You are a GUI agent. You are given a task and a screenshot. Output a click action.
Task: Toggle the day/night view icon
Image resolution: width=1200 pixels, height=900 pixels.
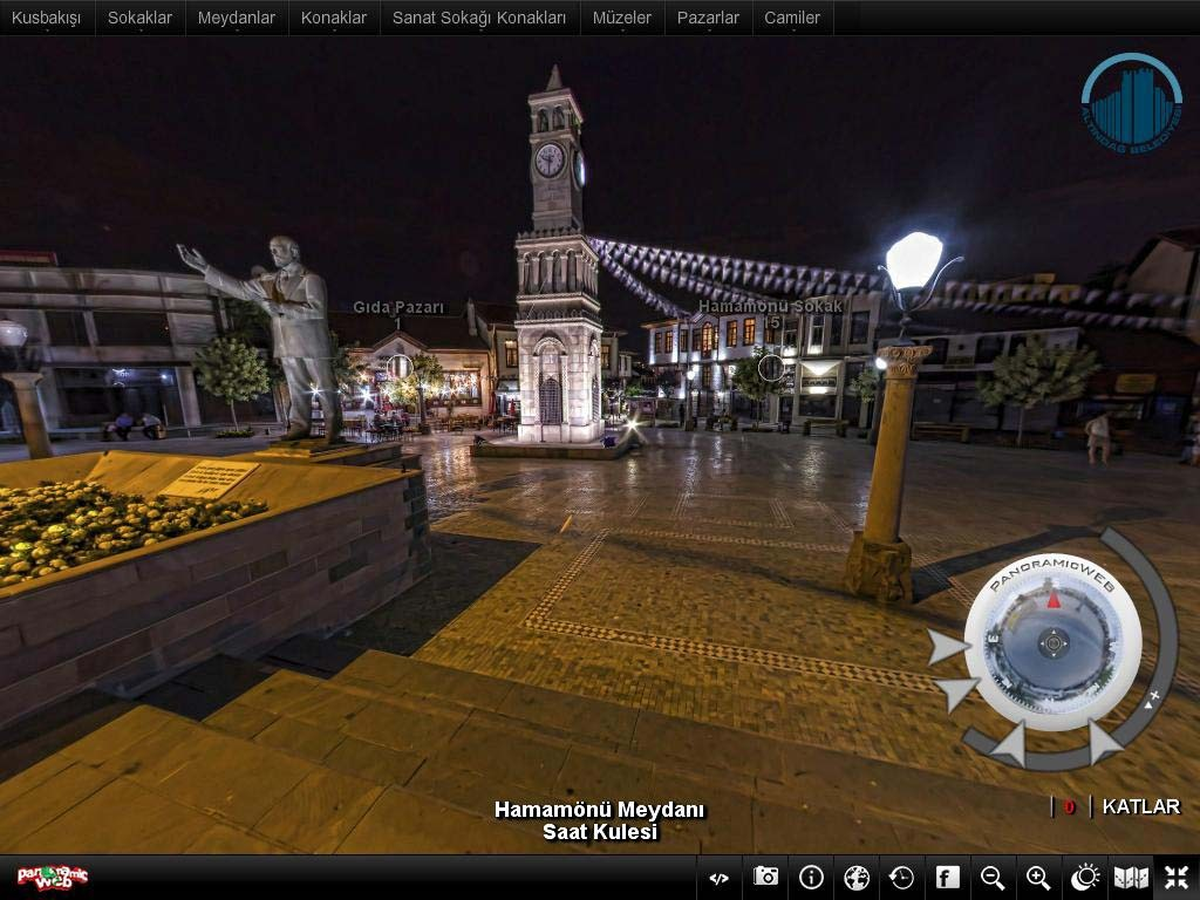coord(1085,878)
